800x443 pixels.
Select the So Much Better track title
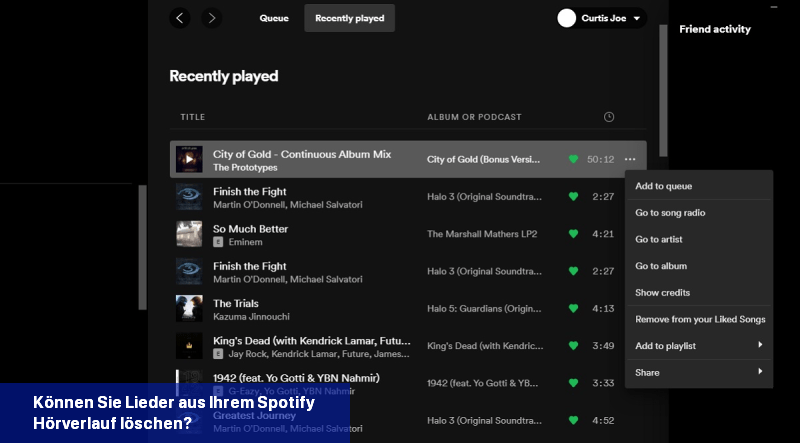(x=251, y=229)
